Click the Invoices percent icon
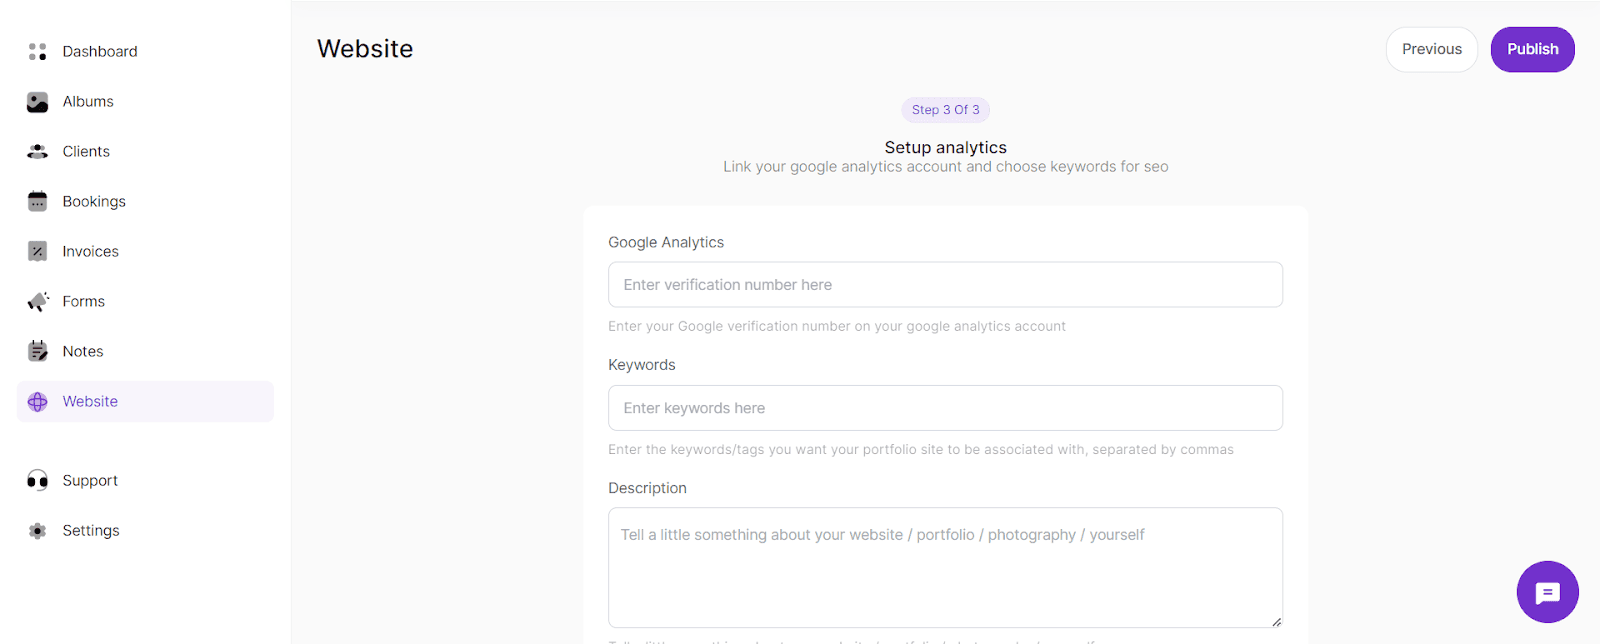Image resolution: width=1600 pixels, height=644 pixels. (38, 252)
